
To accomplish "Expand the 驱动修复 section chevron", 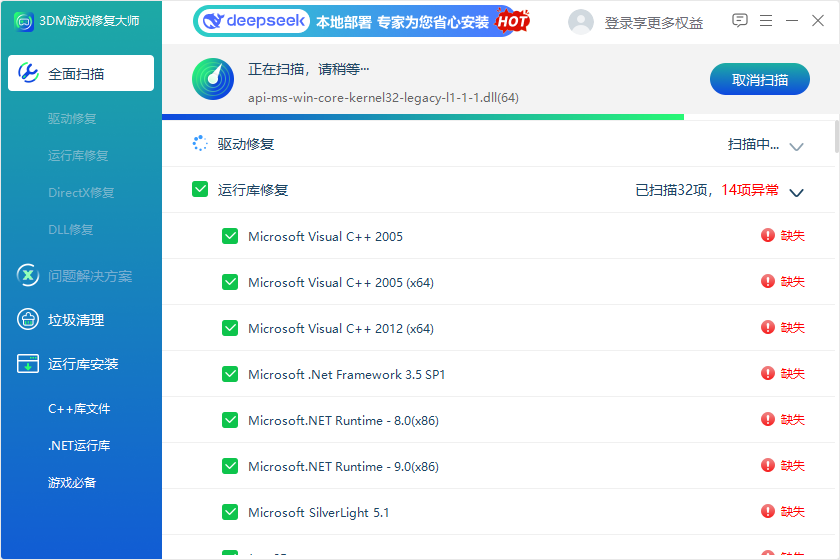I will tap(796, 146).
